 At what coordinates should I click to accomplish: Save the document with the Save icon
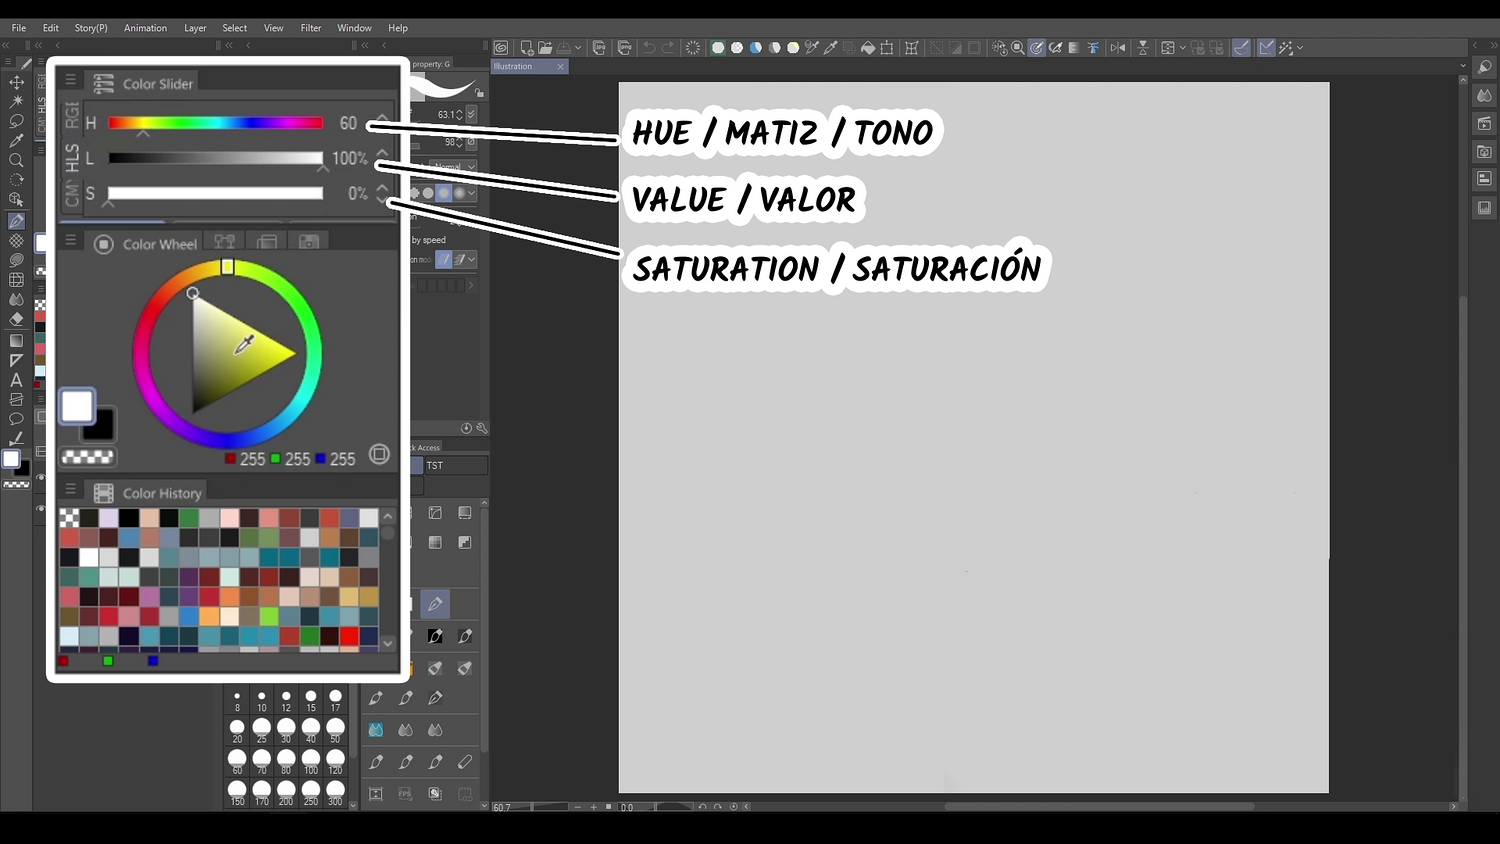(x=564, y=47)
